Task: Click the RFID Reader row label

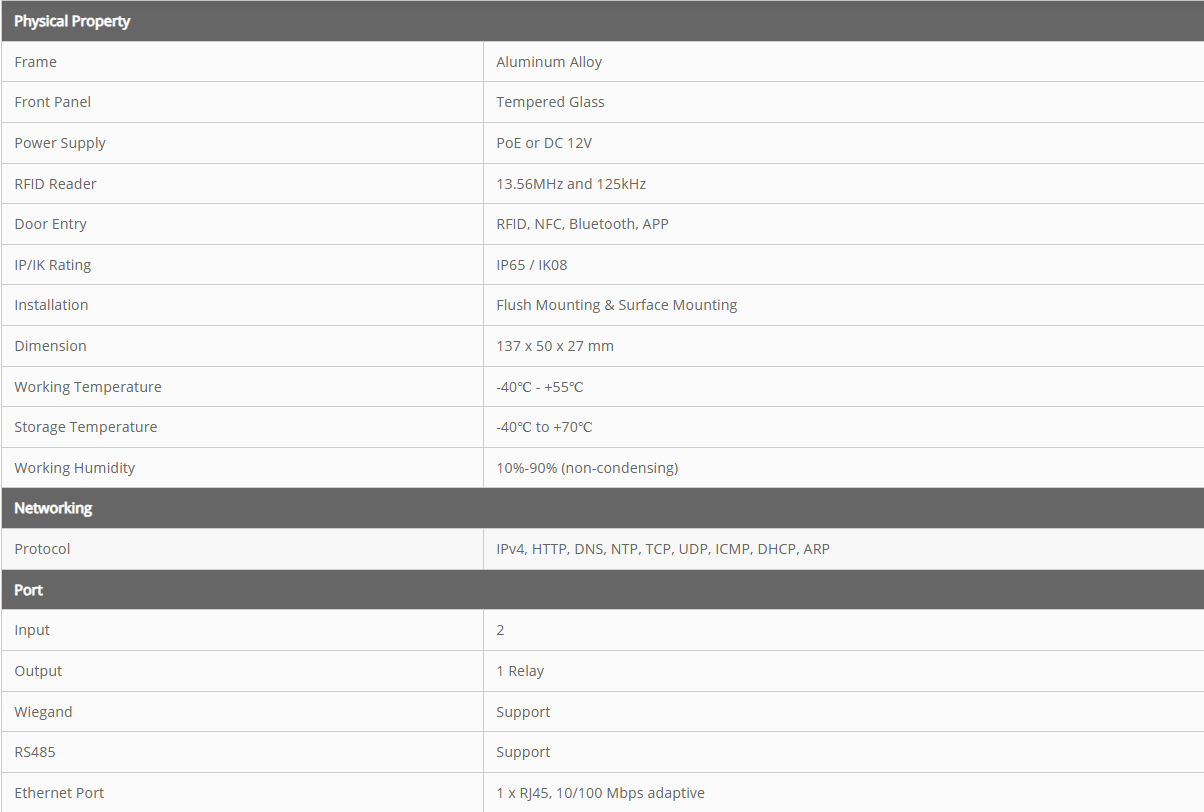Action: [x=56, y=184]
